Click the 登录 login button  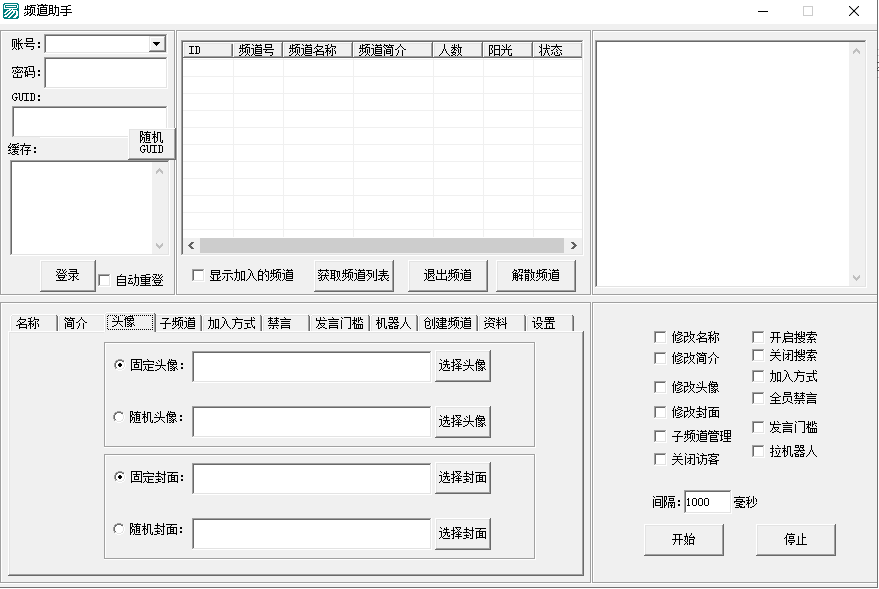tap(67, 275)
